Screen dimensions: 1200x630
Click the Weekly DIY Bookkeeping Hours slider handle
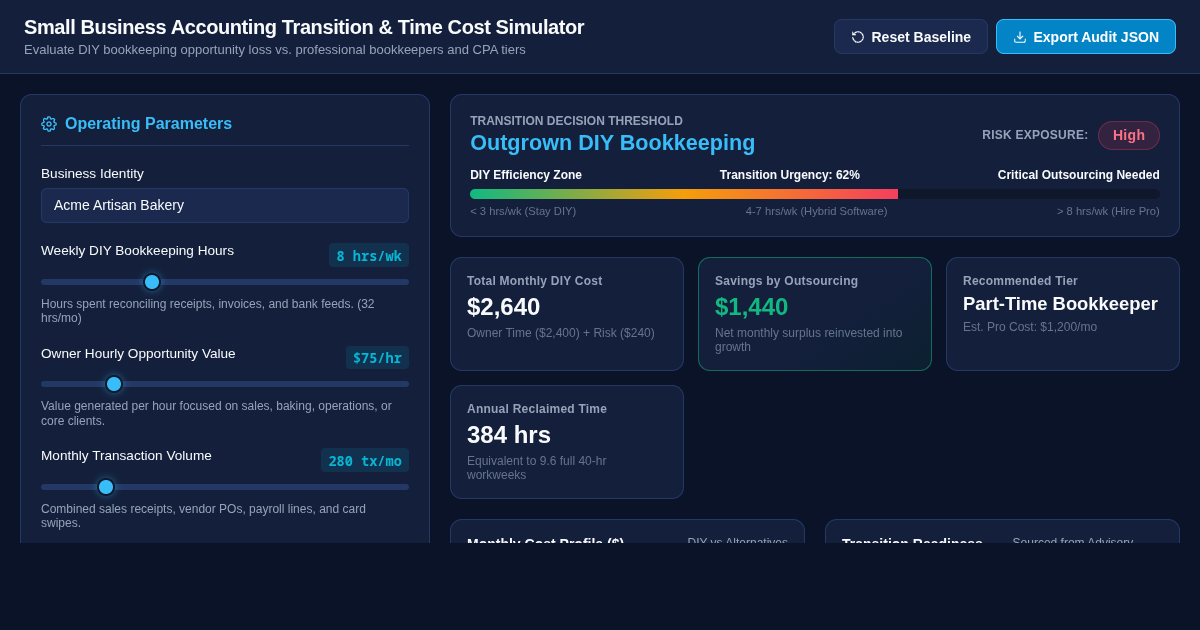[x=152, y=282]
